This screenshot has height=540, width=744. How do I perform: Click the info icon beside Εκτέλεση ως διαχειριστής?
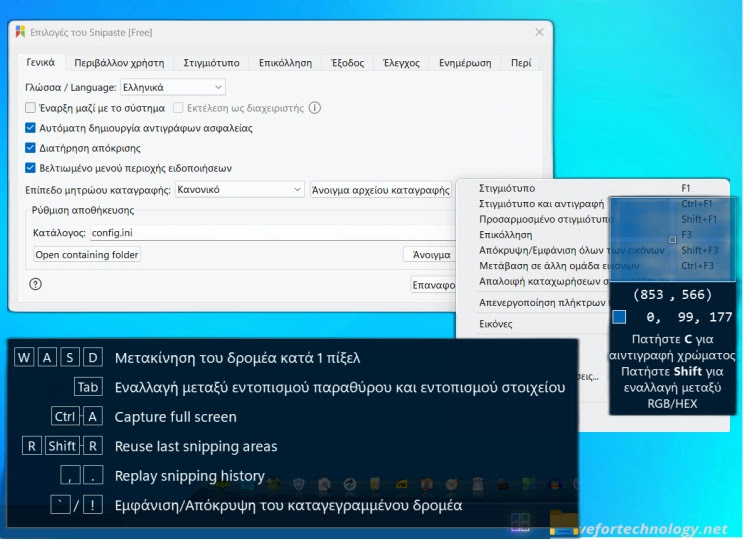click(315, 108)
